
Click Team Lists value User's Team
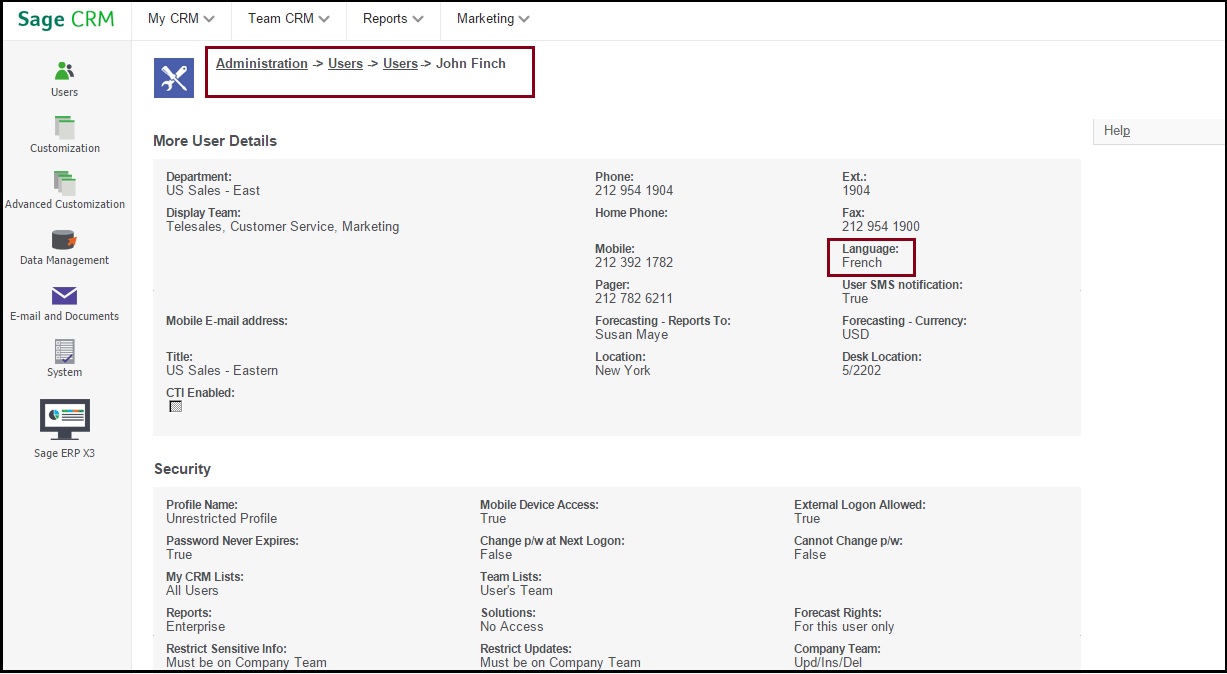[x=516, y=591]
